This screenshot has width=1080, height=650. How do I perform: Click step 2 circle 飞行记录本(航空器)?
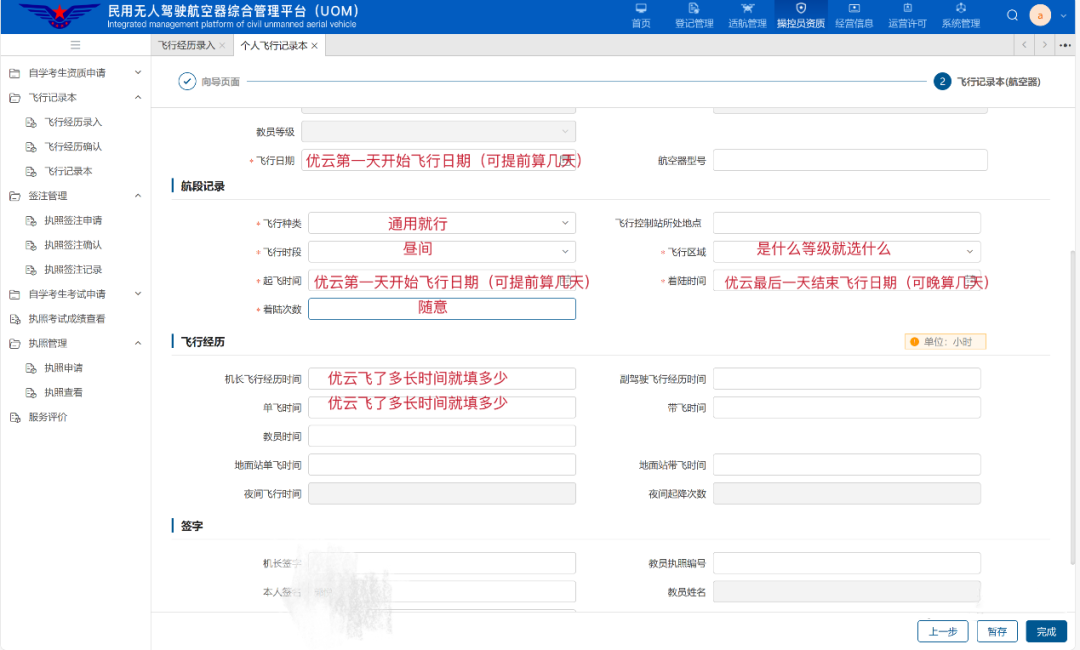tap(942, 81)
